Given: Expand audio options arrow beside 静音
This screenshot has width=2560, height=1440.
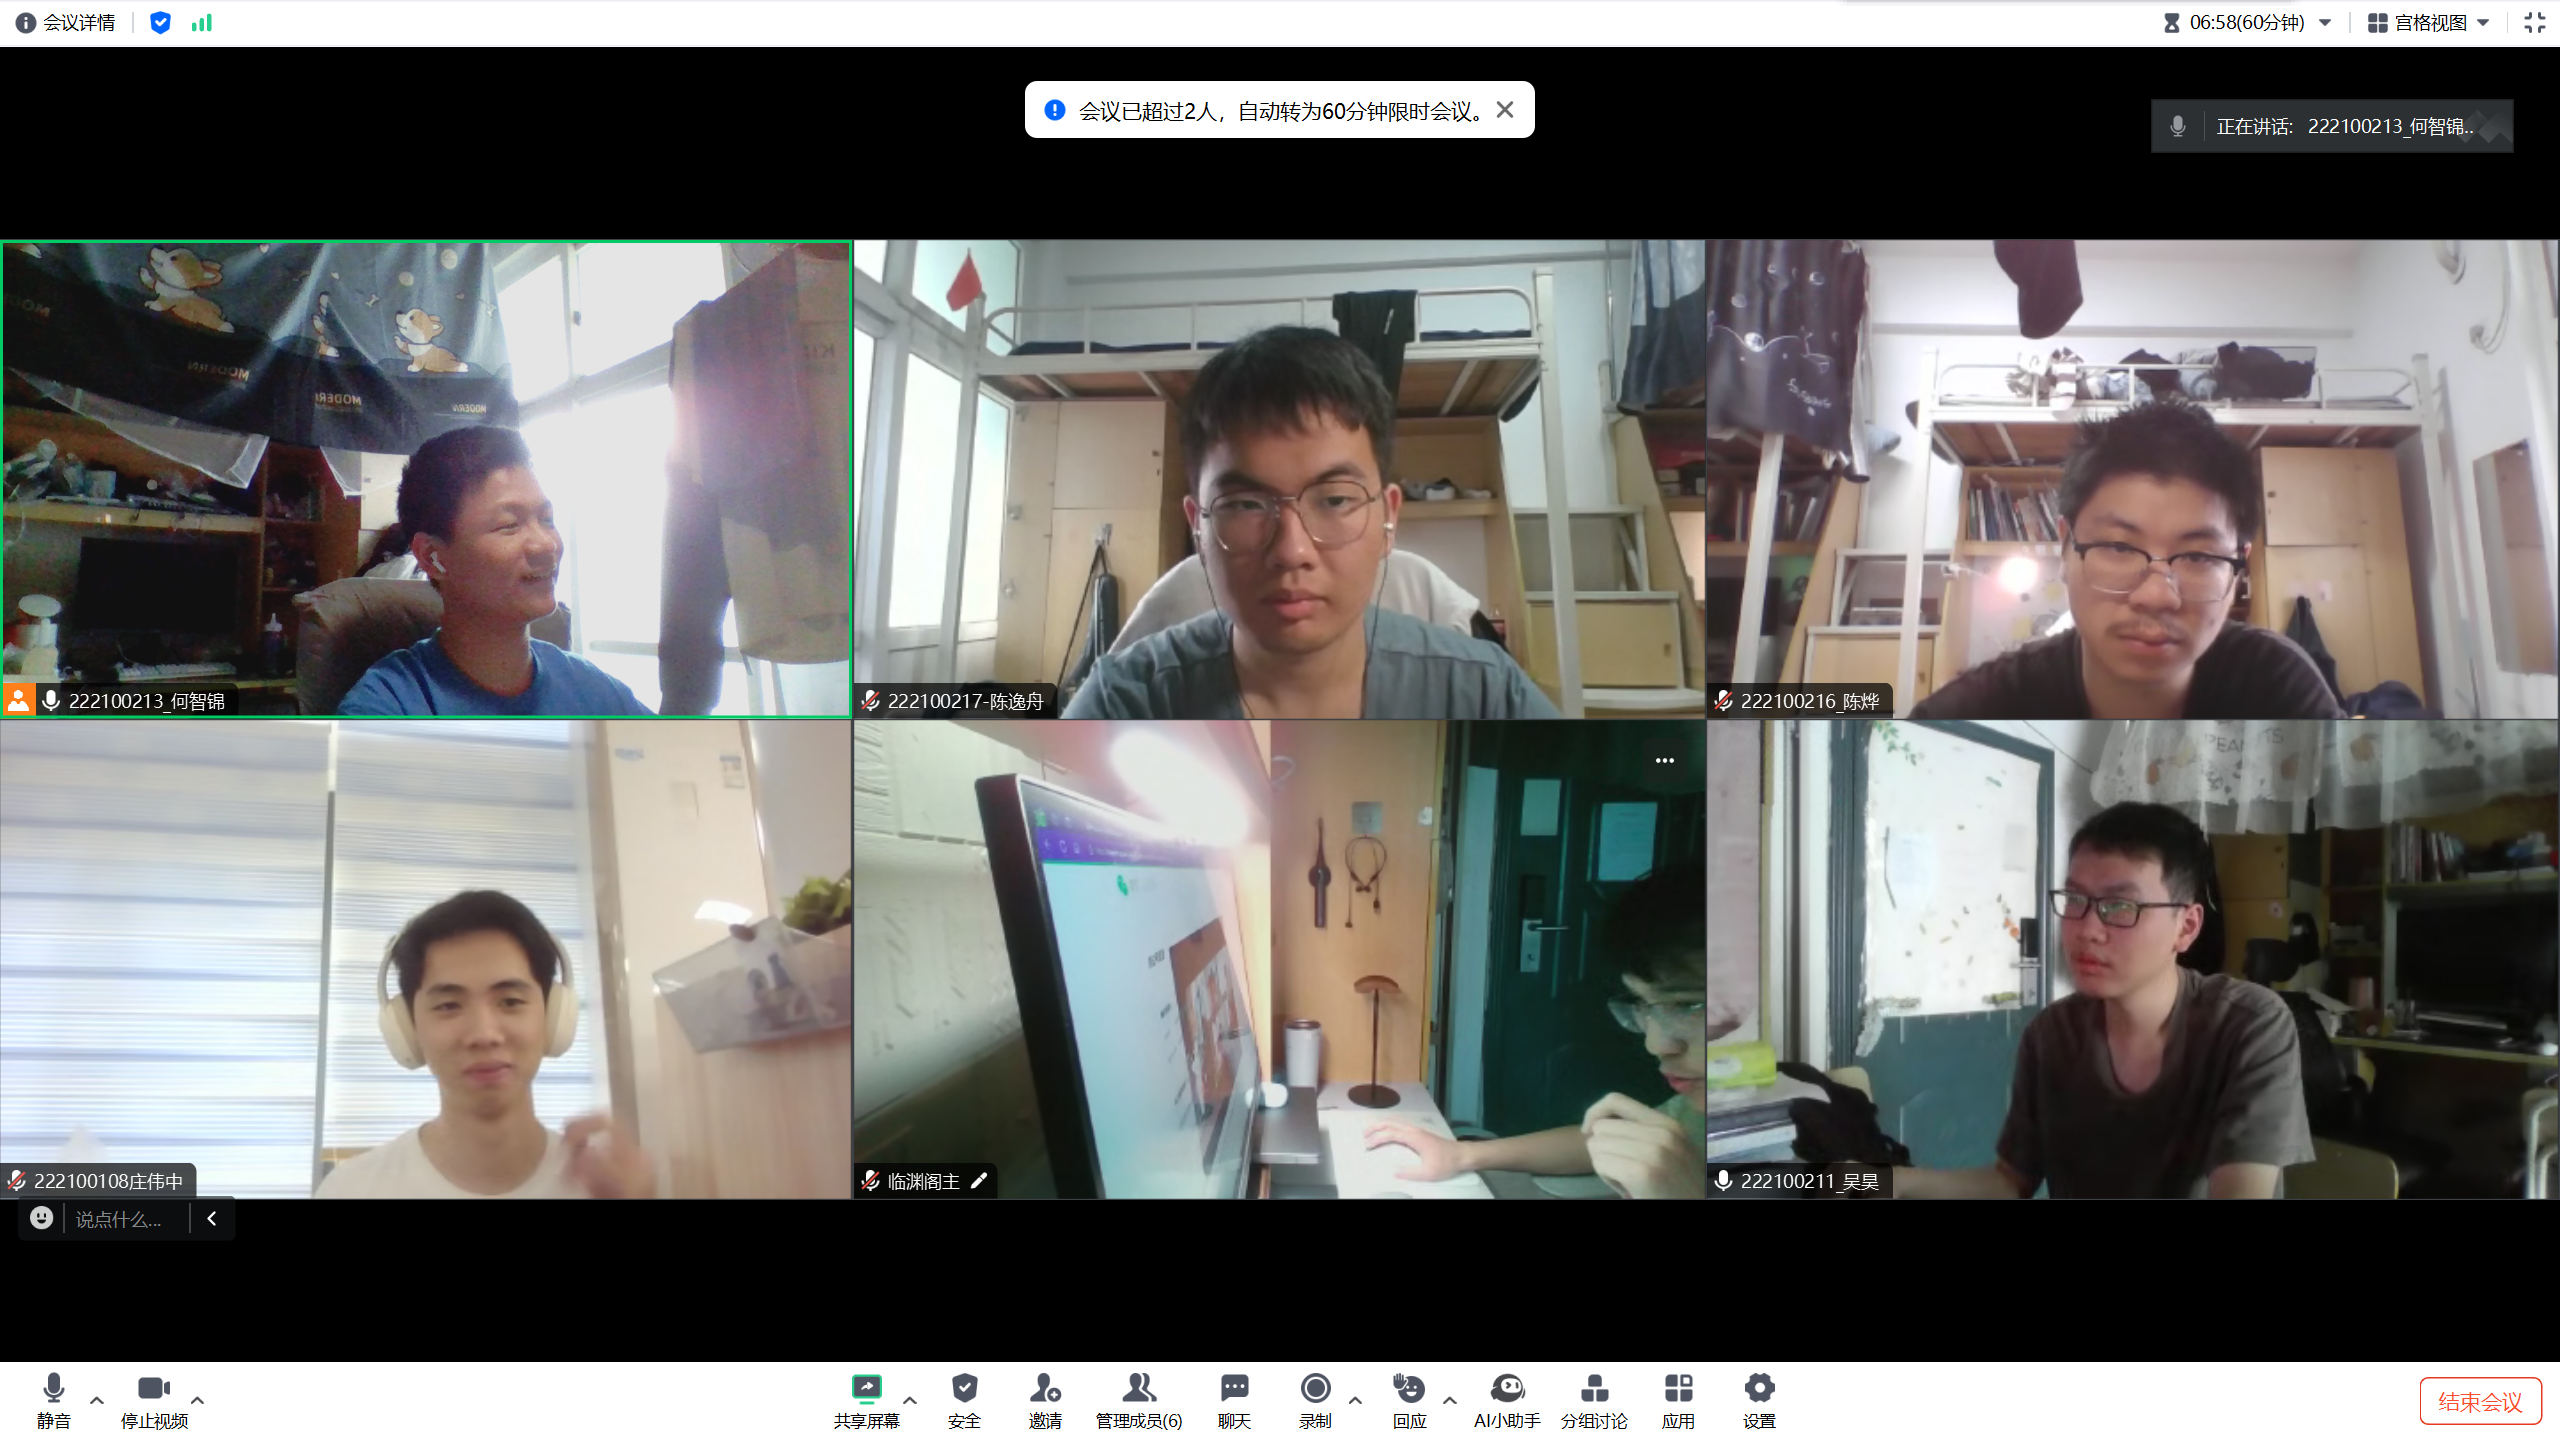Looking at the screenshot, I should pos(97,1400).
